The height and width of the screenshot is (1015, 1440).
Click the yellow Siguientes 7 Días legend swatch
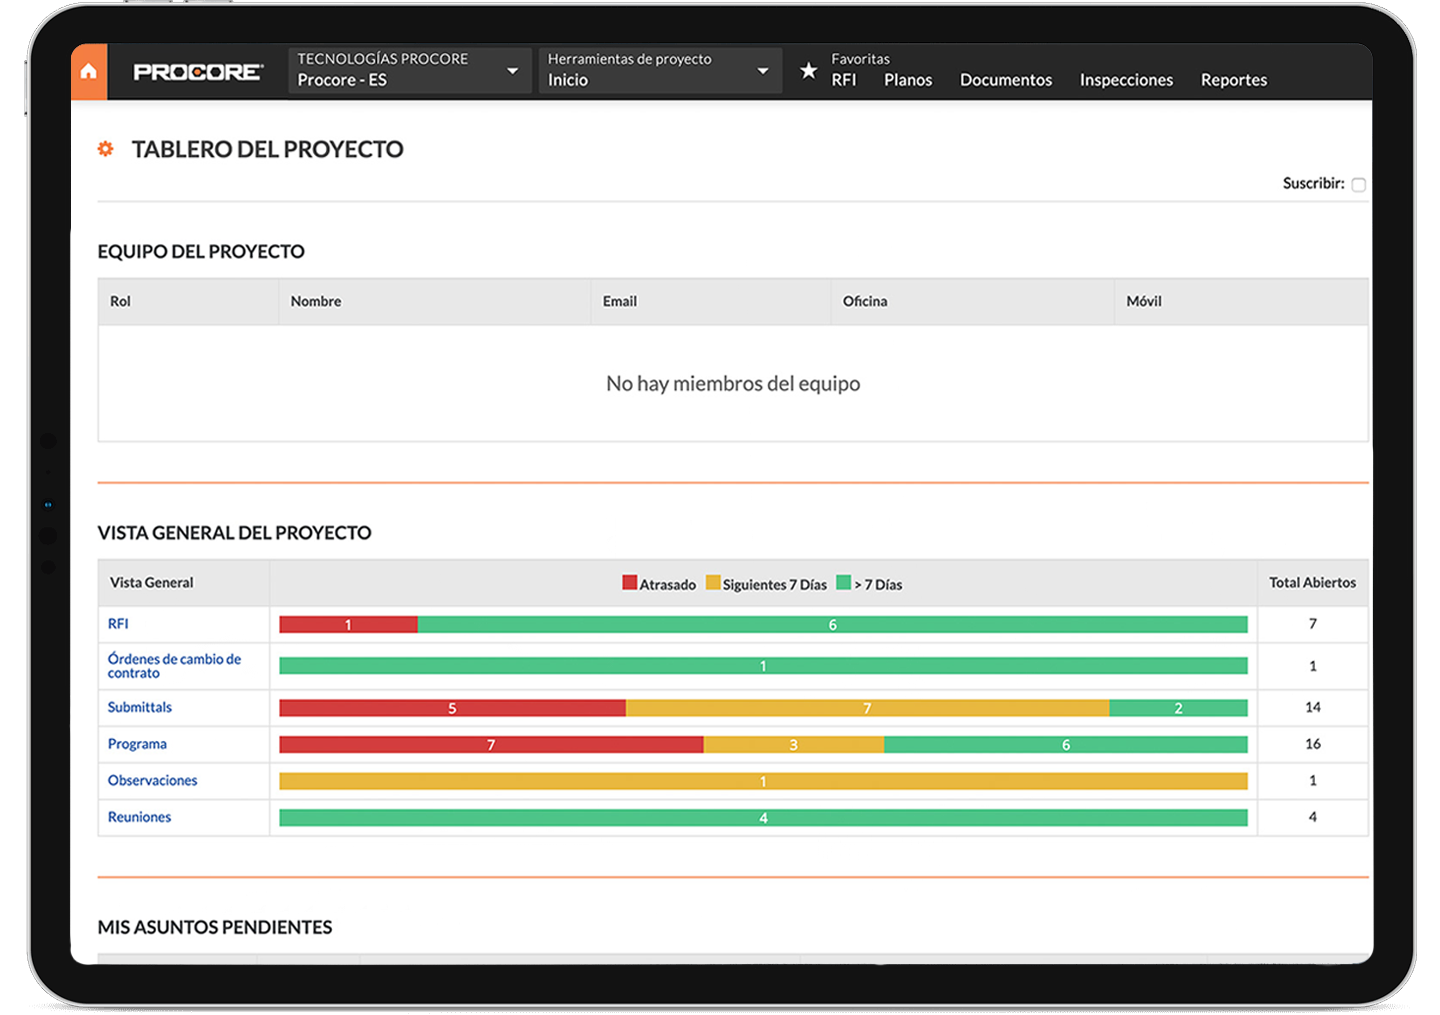(x=713, y=582)
